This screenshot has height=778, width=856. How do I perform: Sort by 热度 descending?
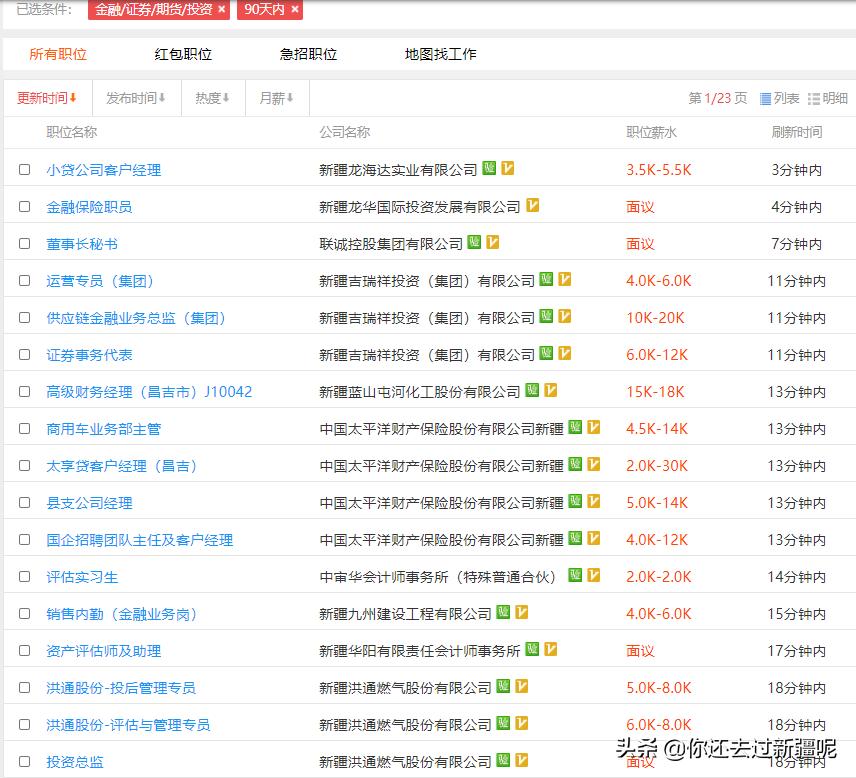coord(208,97)
